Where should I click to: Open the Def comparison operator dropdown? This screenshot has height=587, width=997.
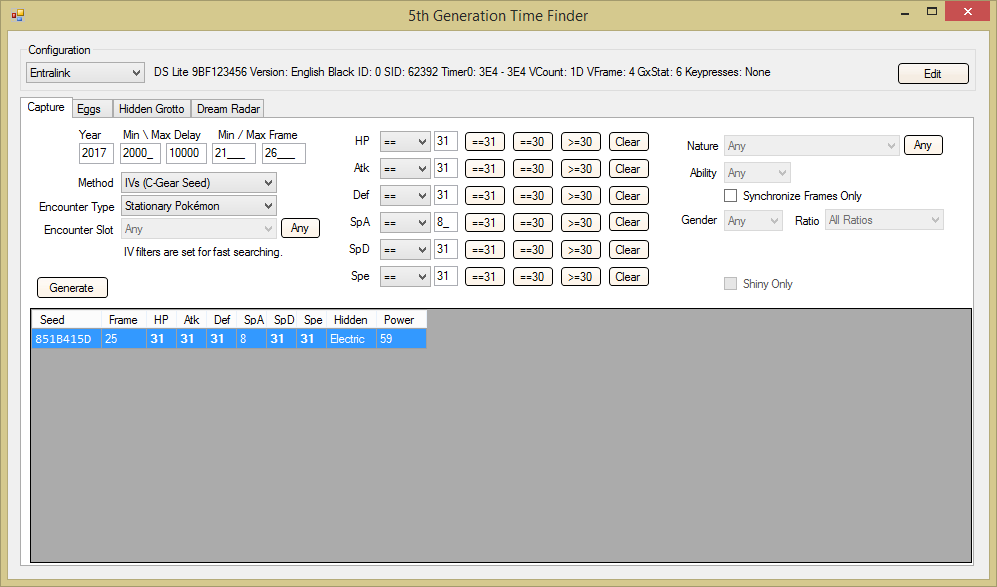[x=405, y=196]
